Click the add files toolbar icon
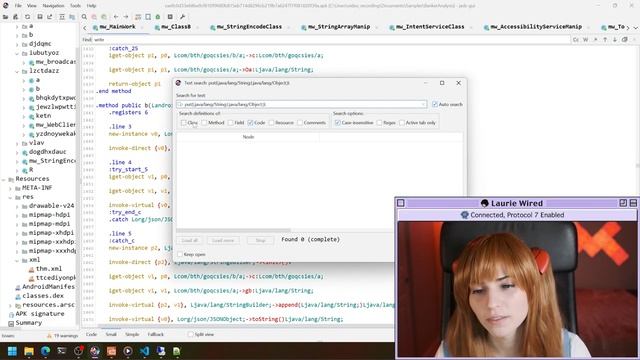Image resolution: width=640 pixels, height=360 pixels. (x=16, y=17)
